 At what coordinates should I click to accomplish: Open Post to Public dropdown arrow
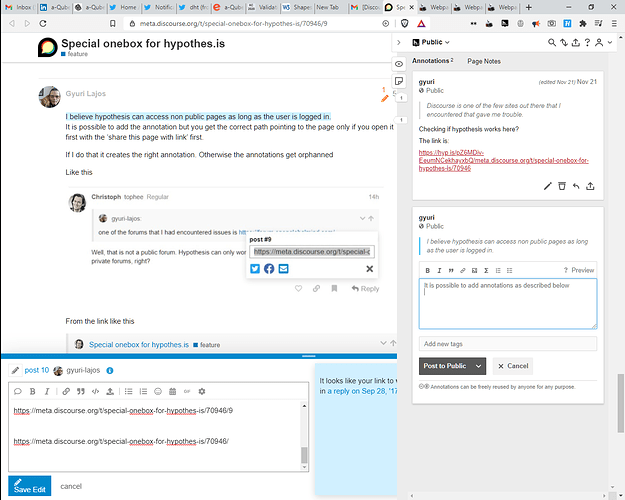pos(479,366)
